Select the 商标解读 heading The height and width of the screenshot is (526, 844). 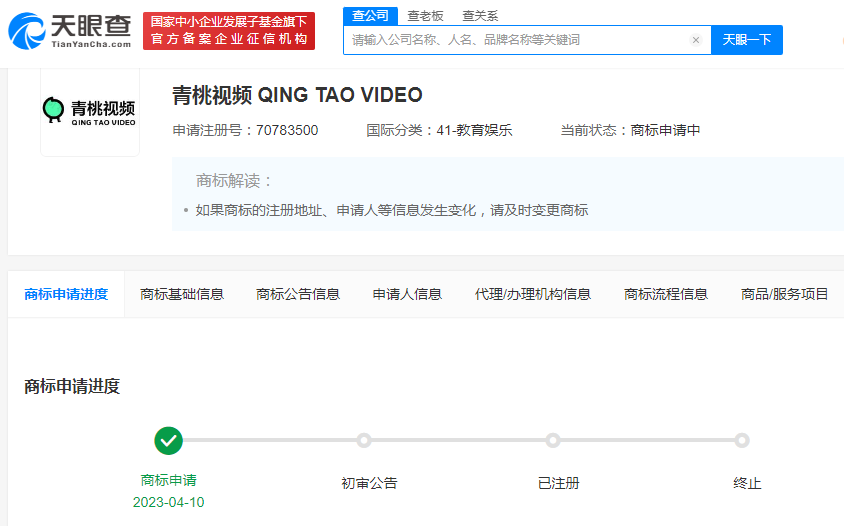(x=234, y=180)
